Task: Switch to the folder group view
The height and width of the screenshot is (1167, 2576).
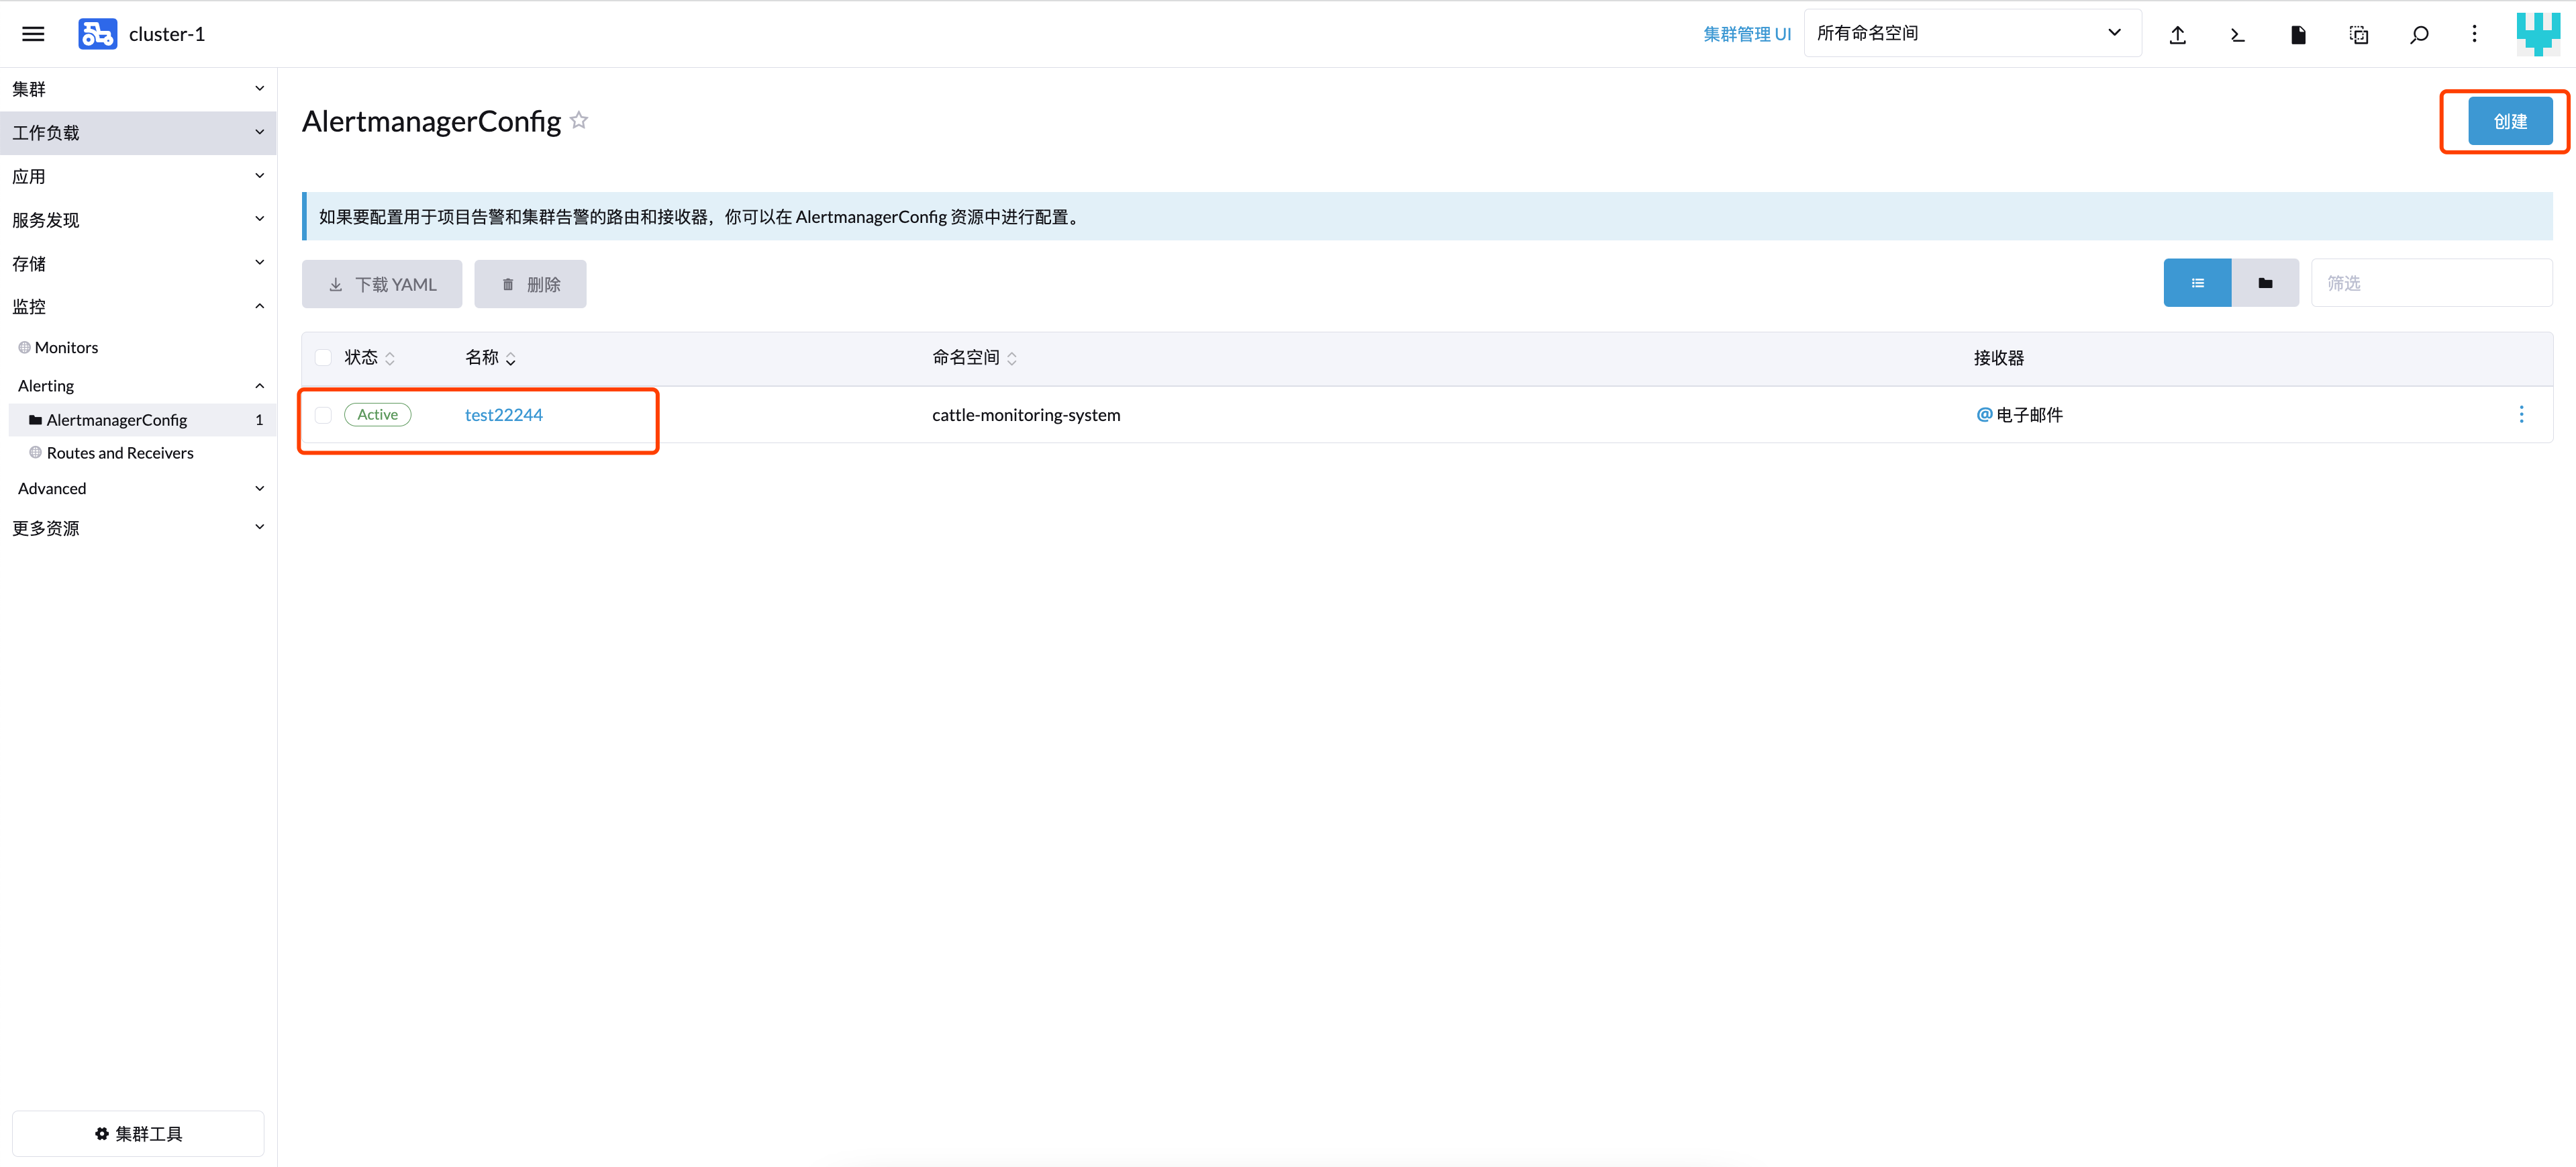Action: [x=2265, y=283]
